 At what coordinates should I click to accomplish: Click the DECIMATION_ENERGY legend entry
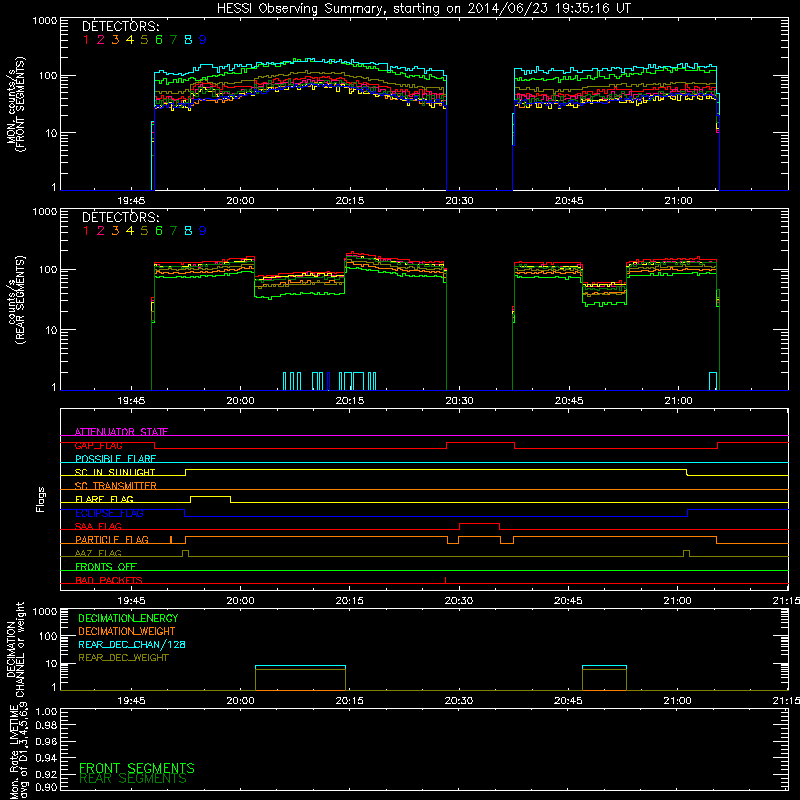click(x=128, y=618)
